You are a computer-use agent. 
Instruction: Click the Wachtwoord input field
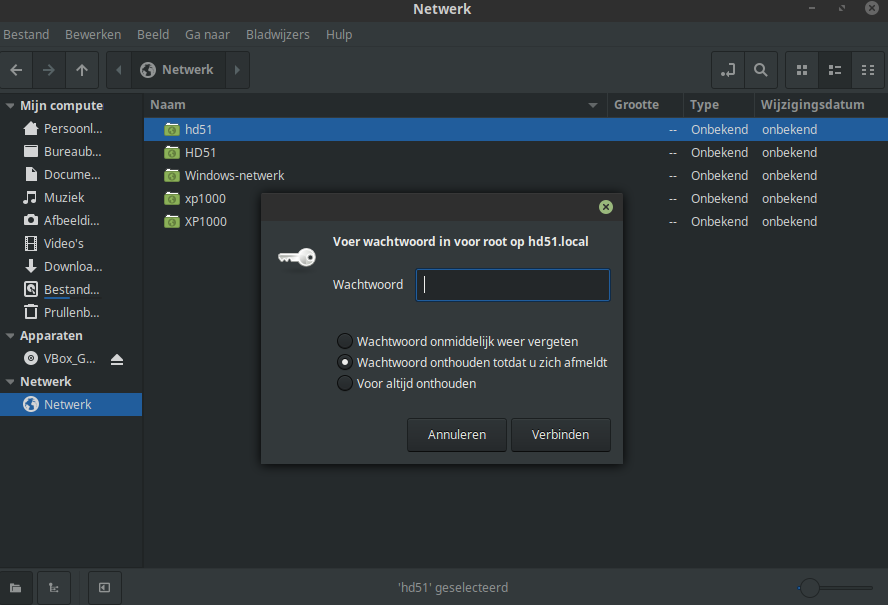(513, 285)
